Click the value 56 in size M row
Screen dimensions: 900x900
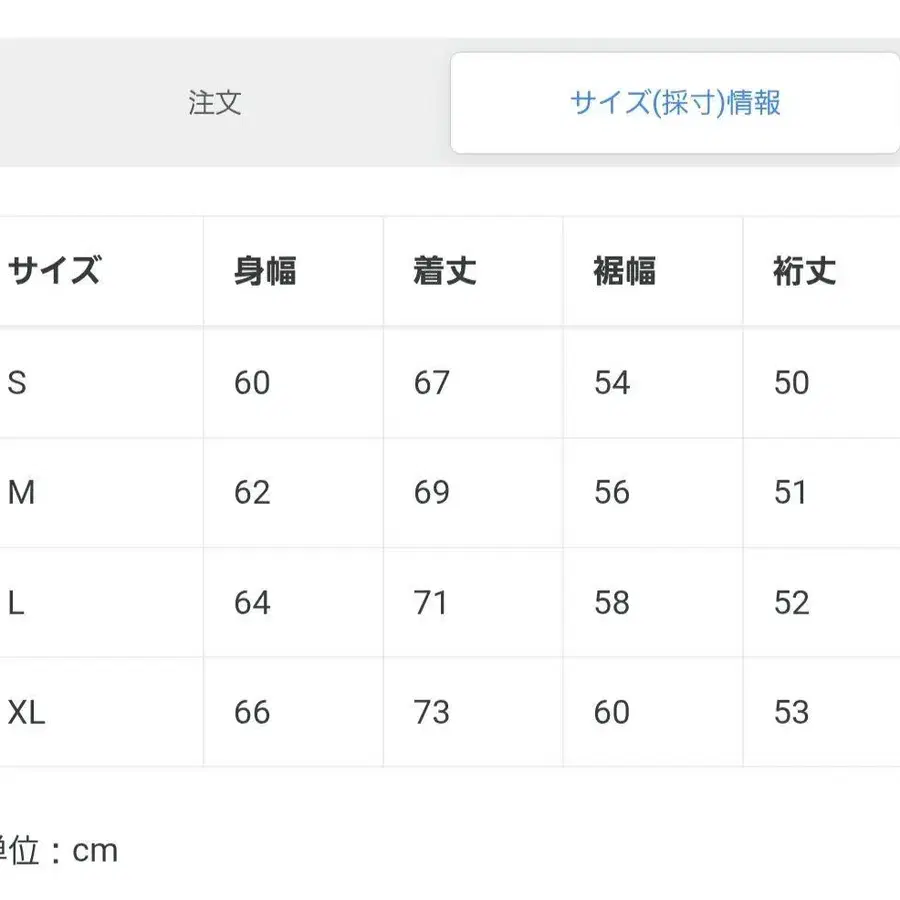coord(611,493)
